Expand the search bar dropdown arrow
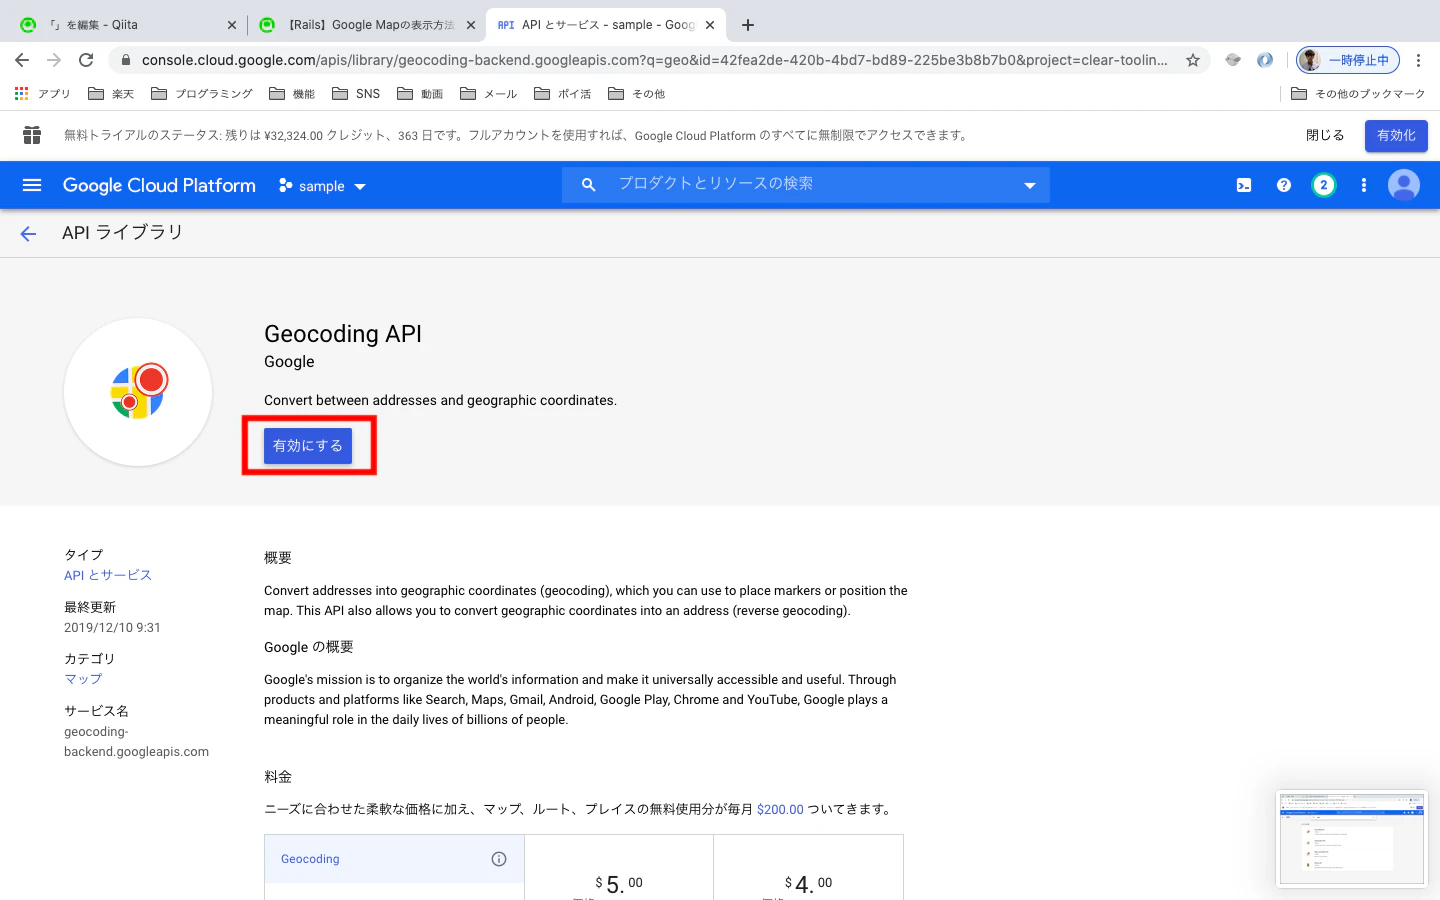Viewport: 1440px width, 900px height. (1030, 185)
